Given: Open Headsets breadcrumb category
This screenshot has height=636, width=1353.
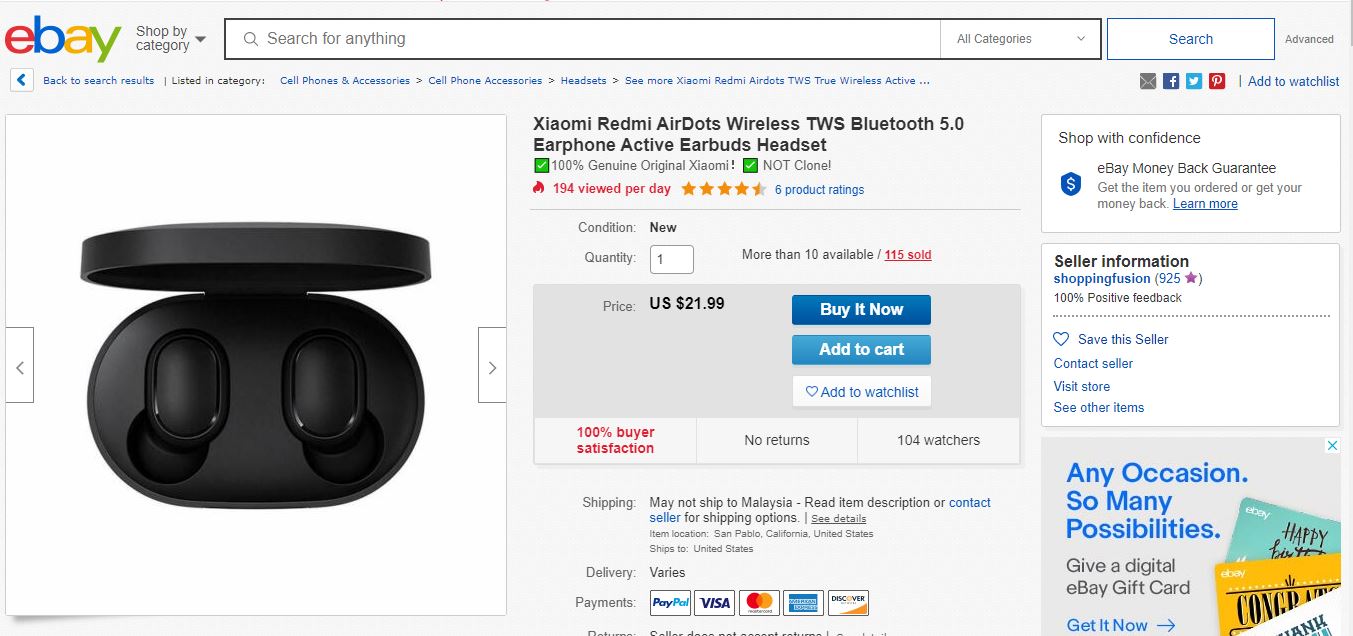Looking at the screenshot, I should pos(583,81).
